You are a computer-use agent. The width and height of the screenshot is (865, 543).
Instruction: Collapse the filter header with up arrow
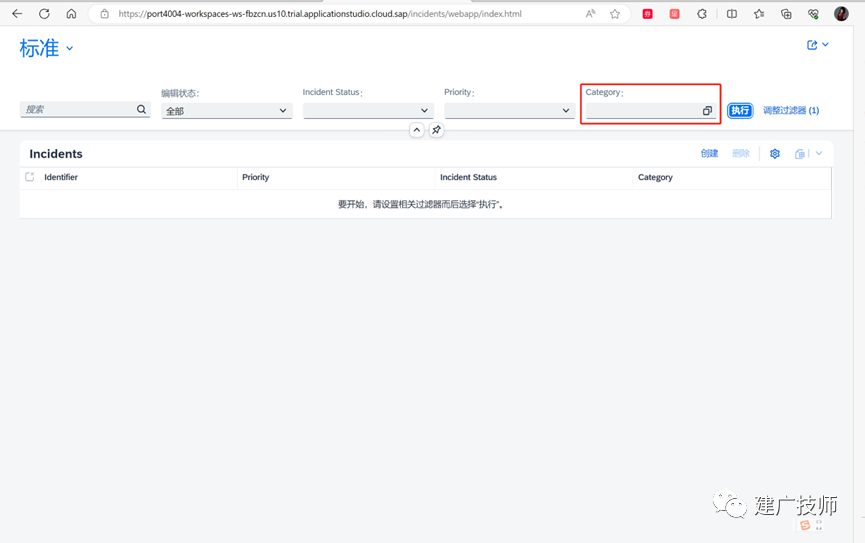(417, 130)
